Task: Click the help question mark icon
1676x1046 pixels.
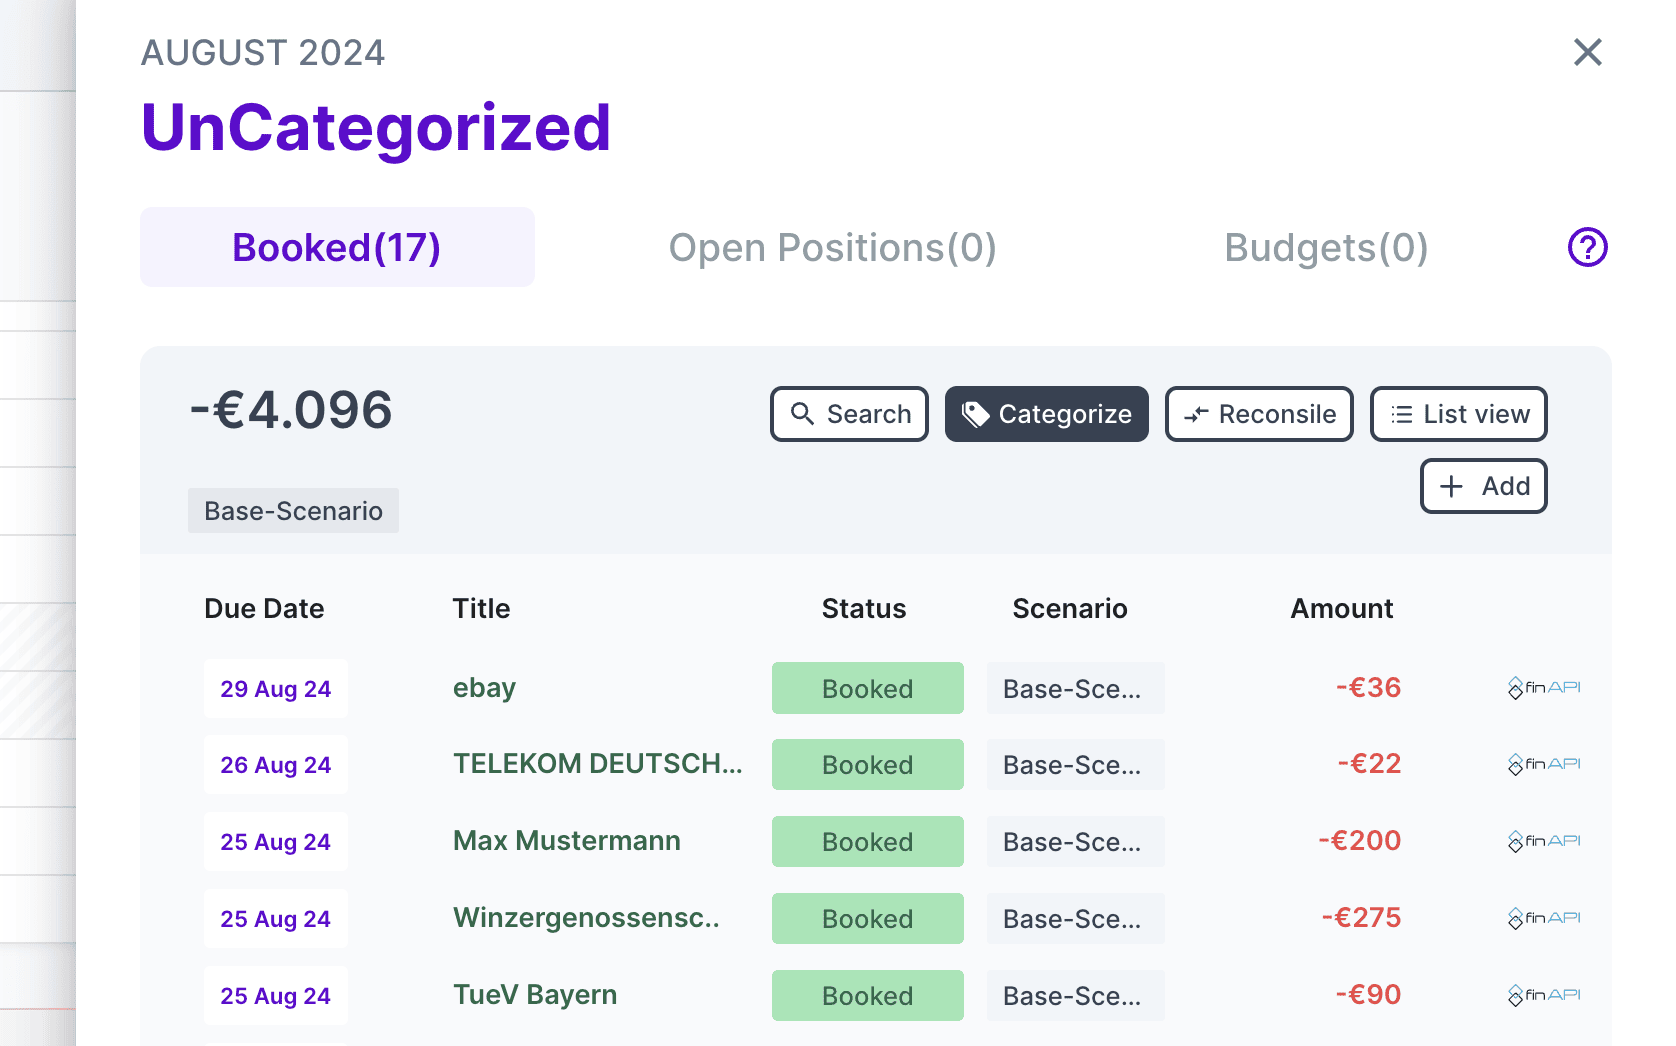Action: tap(1587, 247)
